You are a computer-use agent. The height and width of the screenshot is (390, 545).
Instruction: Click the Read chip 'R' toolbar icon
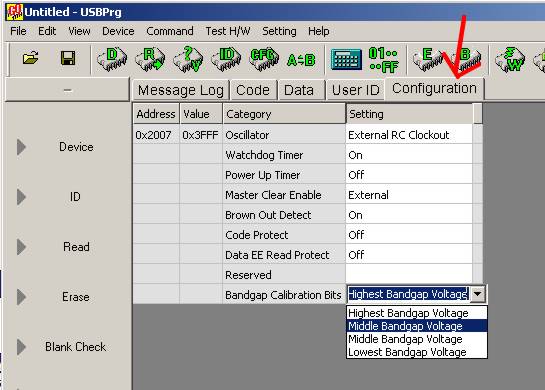pos(150,59)
